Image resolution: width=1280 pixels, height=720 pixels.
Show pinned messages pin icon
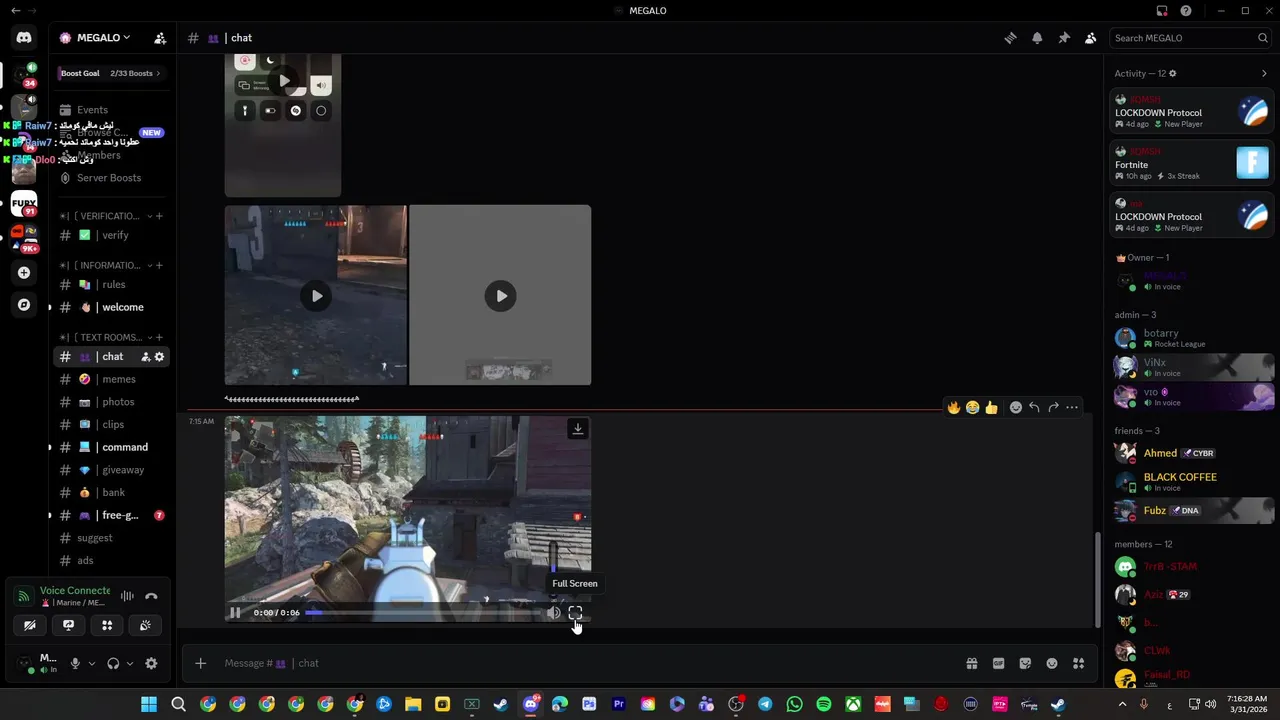(1064, 38)
